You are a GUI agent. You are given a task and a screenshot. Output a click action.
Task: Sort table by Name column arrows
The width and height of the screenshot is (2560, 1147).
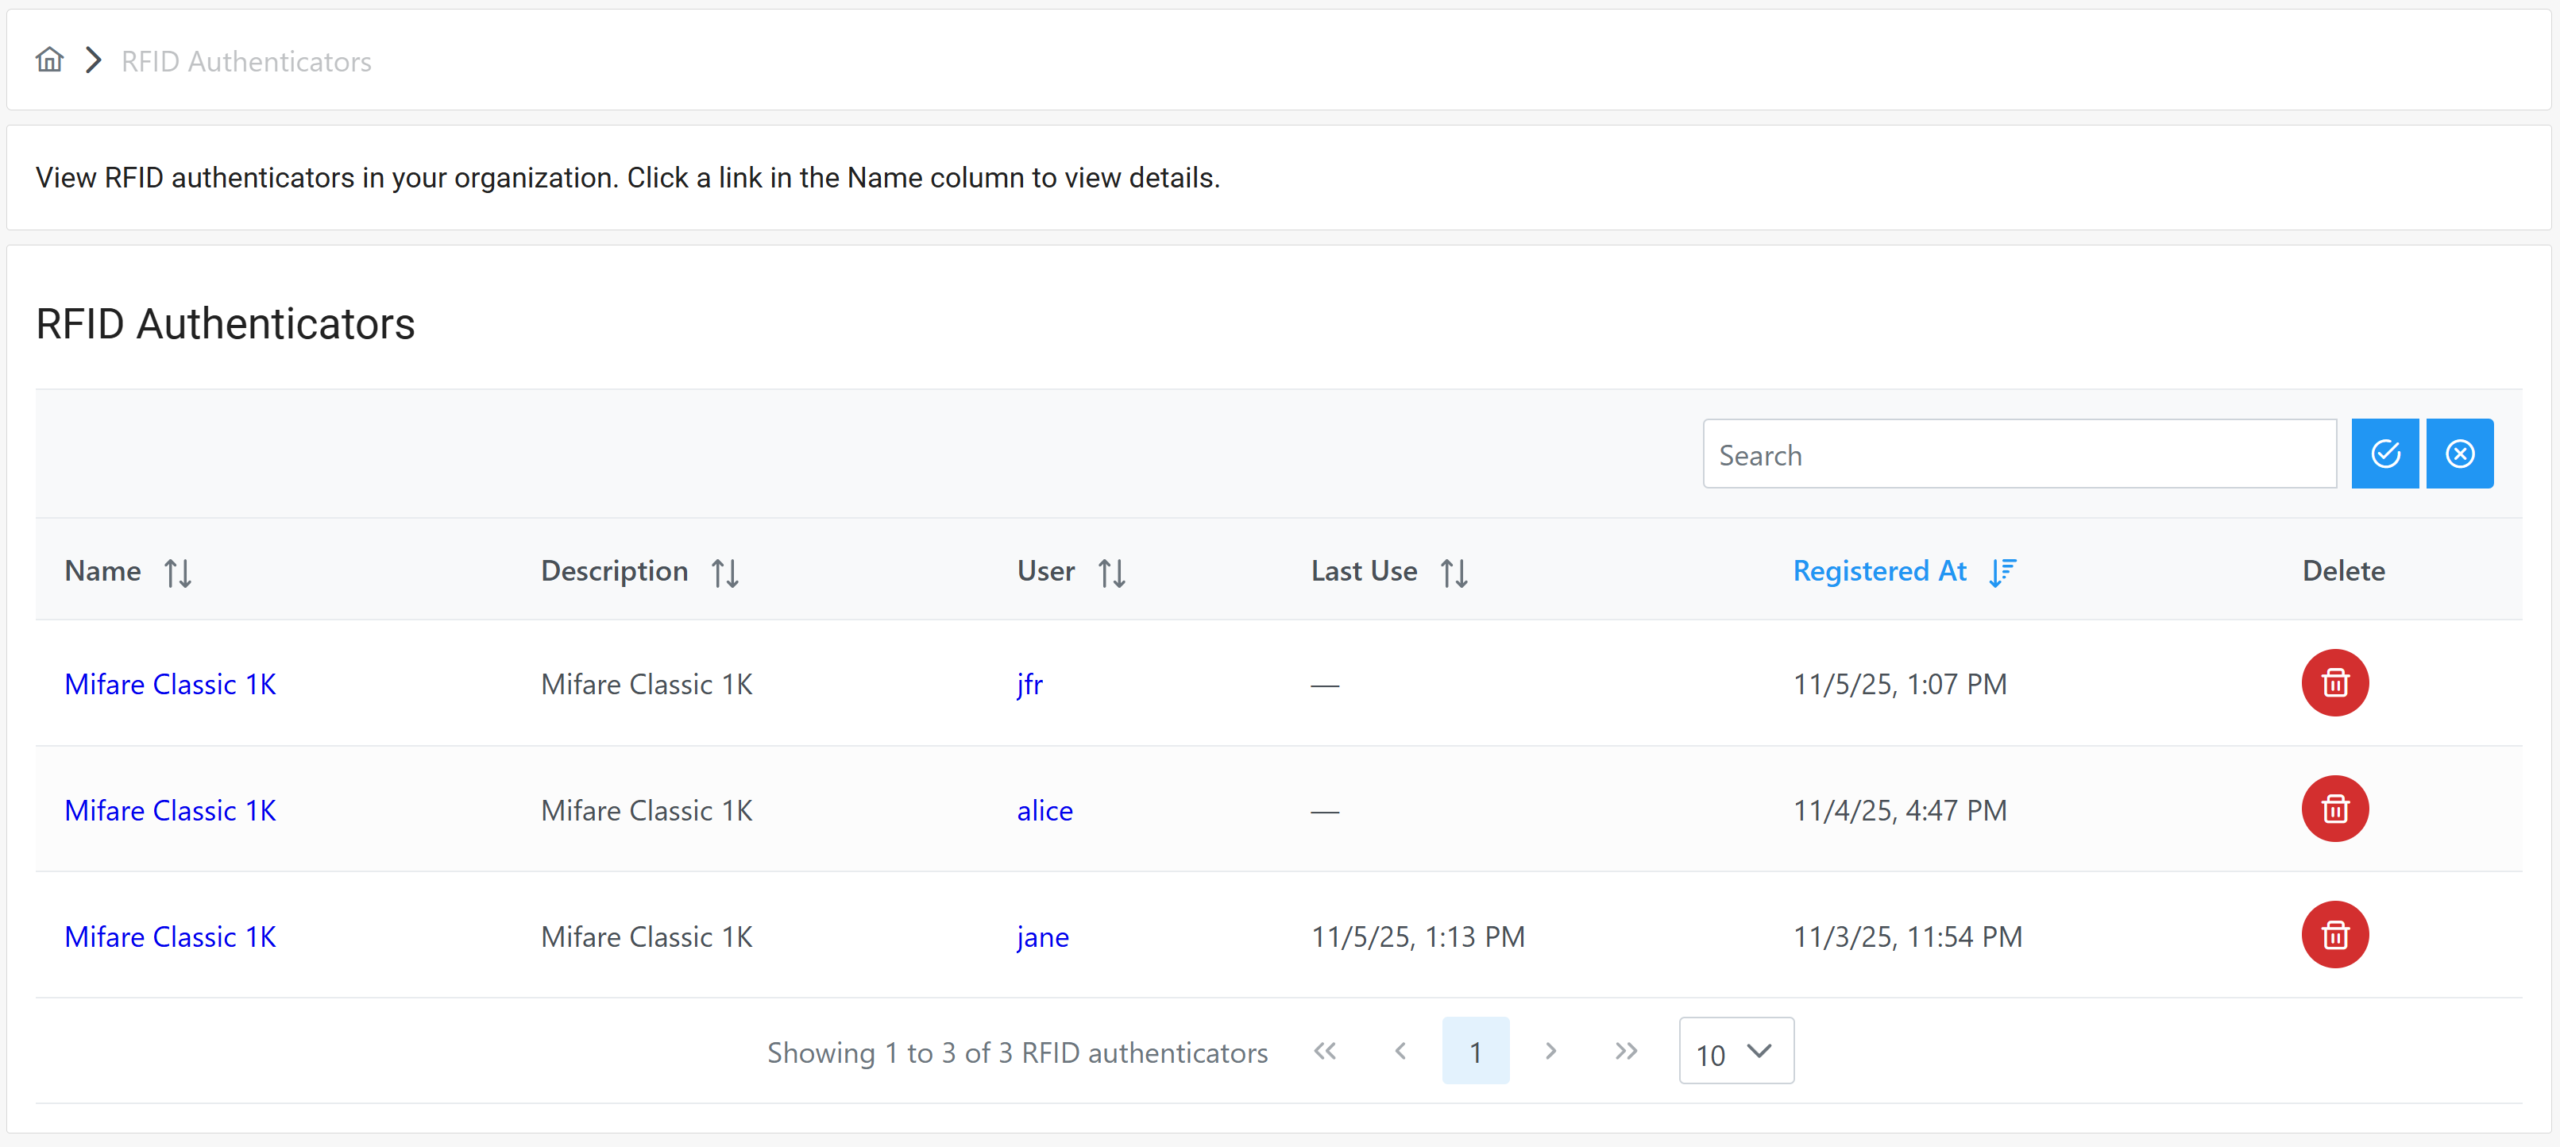178,572
